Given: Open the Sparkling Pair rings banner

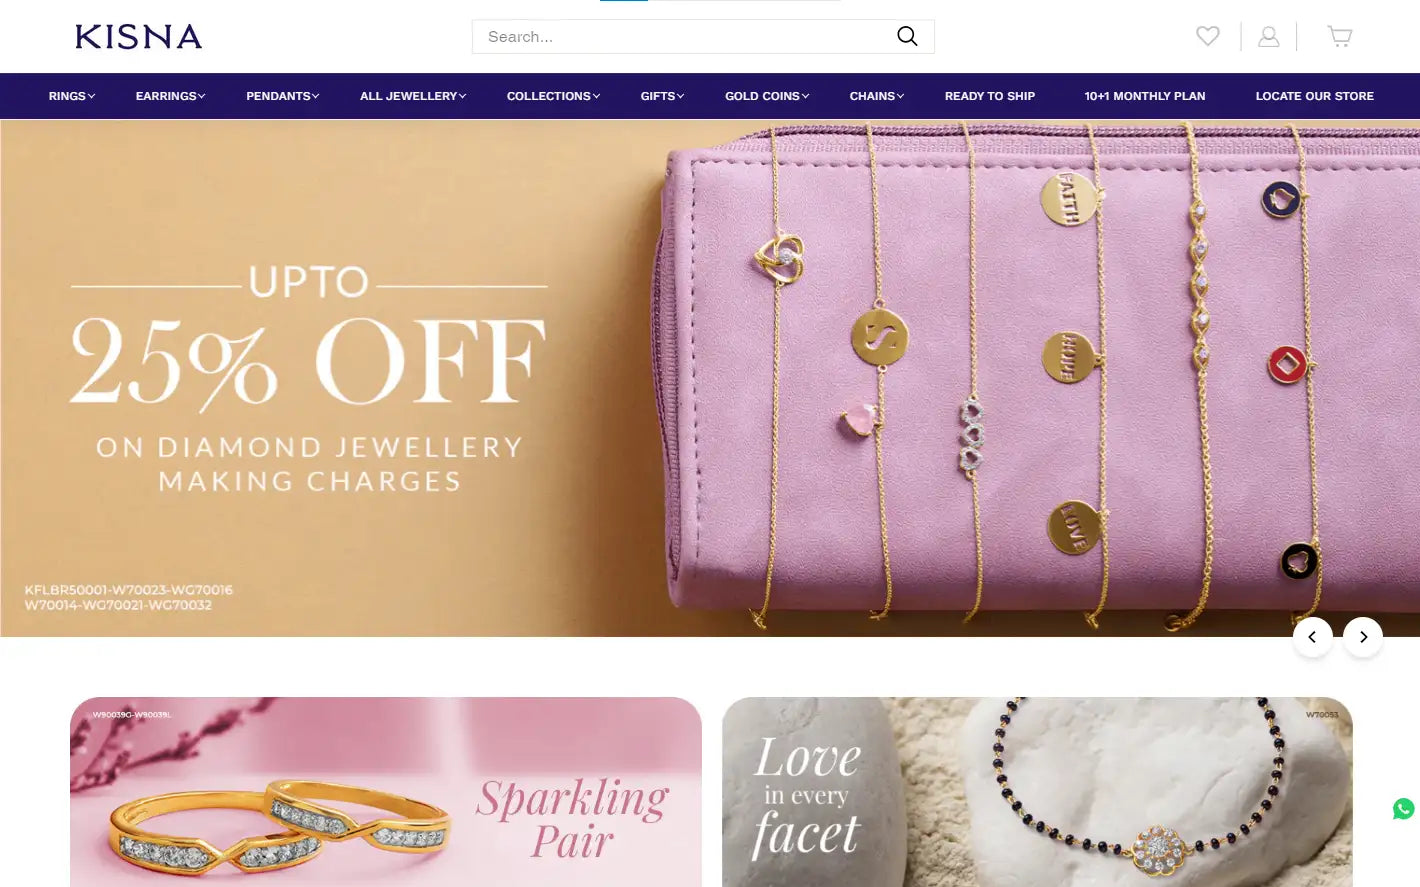Looking at the screenshot, I should click(386, 792).
